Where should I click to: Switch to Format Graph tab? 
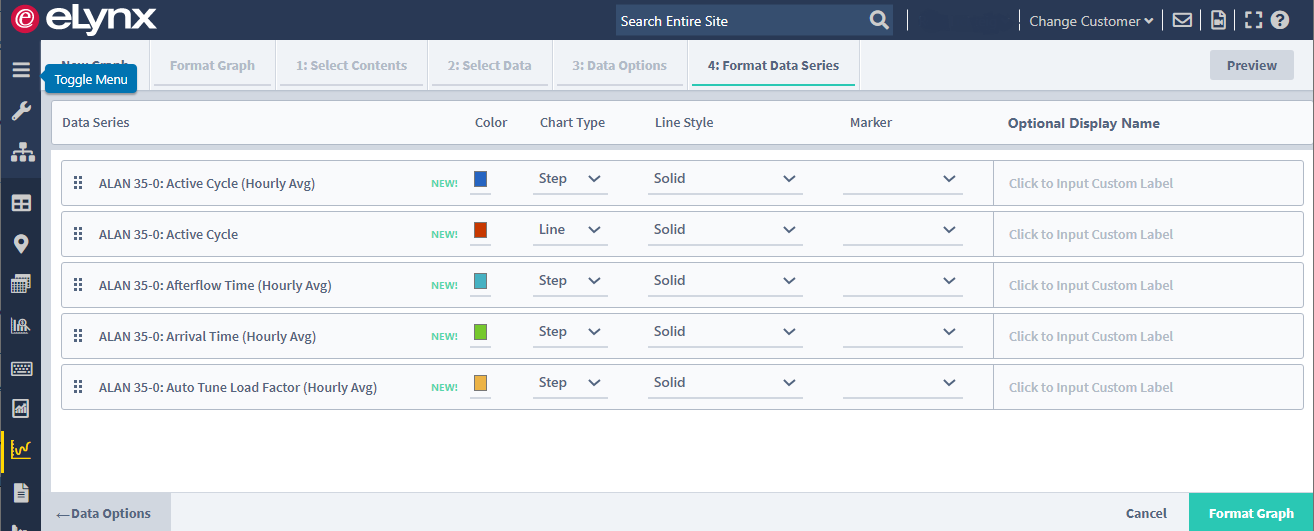pos(212,66)
